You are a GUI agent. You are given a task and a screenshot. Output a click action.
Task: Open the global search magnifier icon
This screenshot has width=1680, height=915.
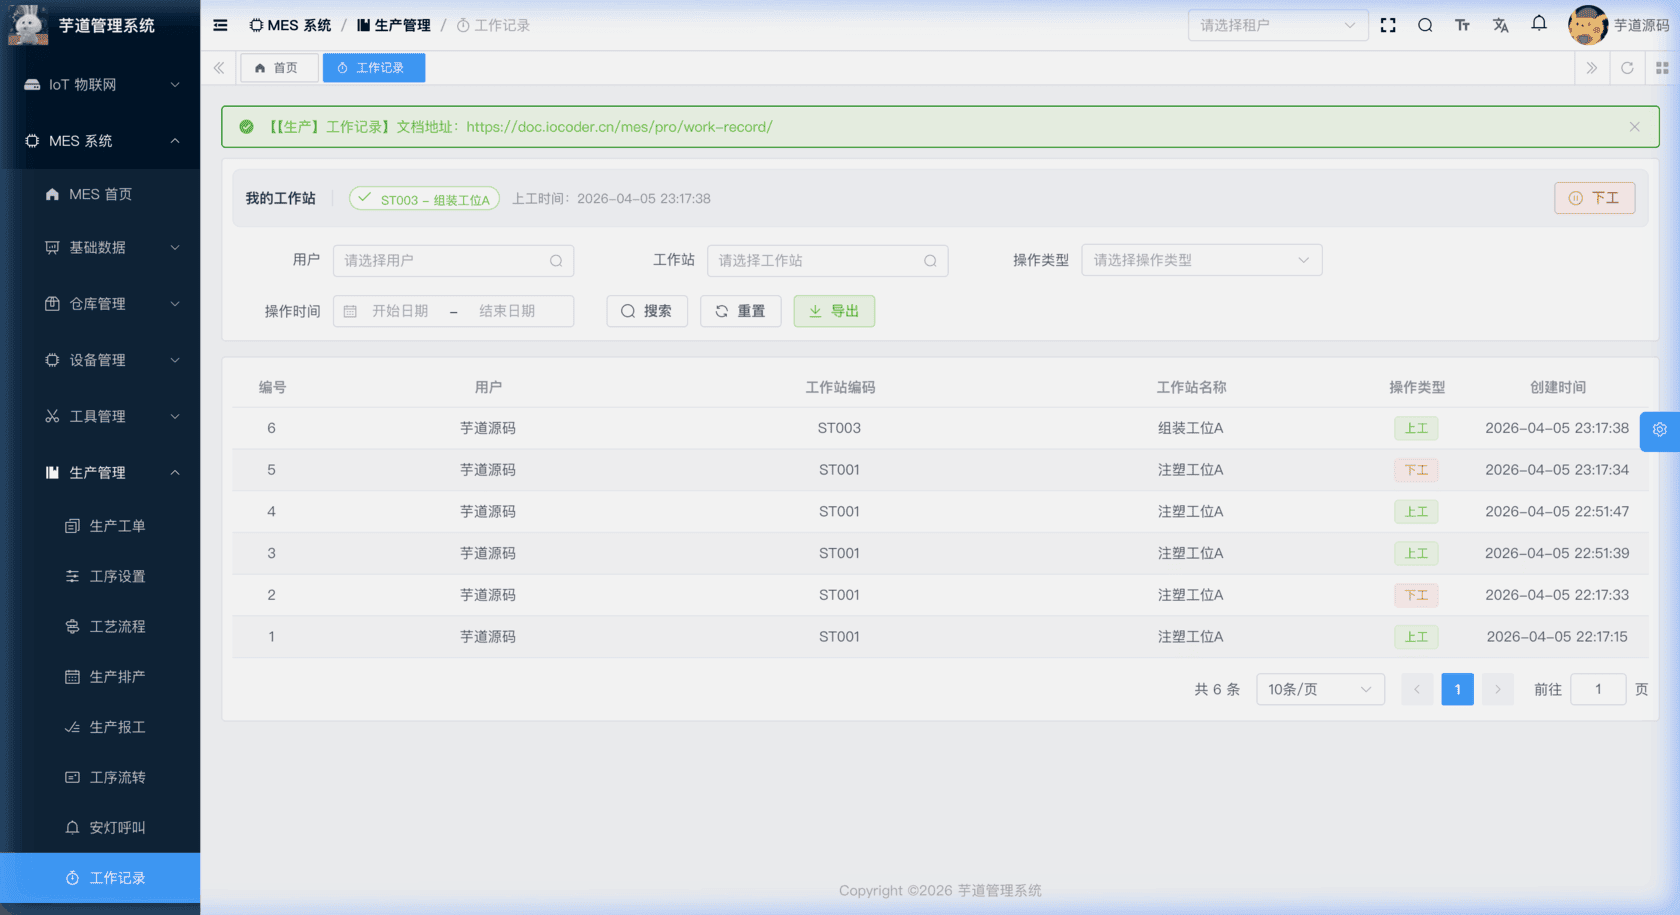pos(1425,25)
